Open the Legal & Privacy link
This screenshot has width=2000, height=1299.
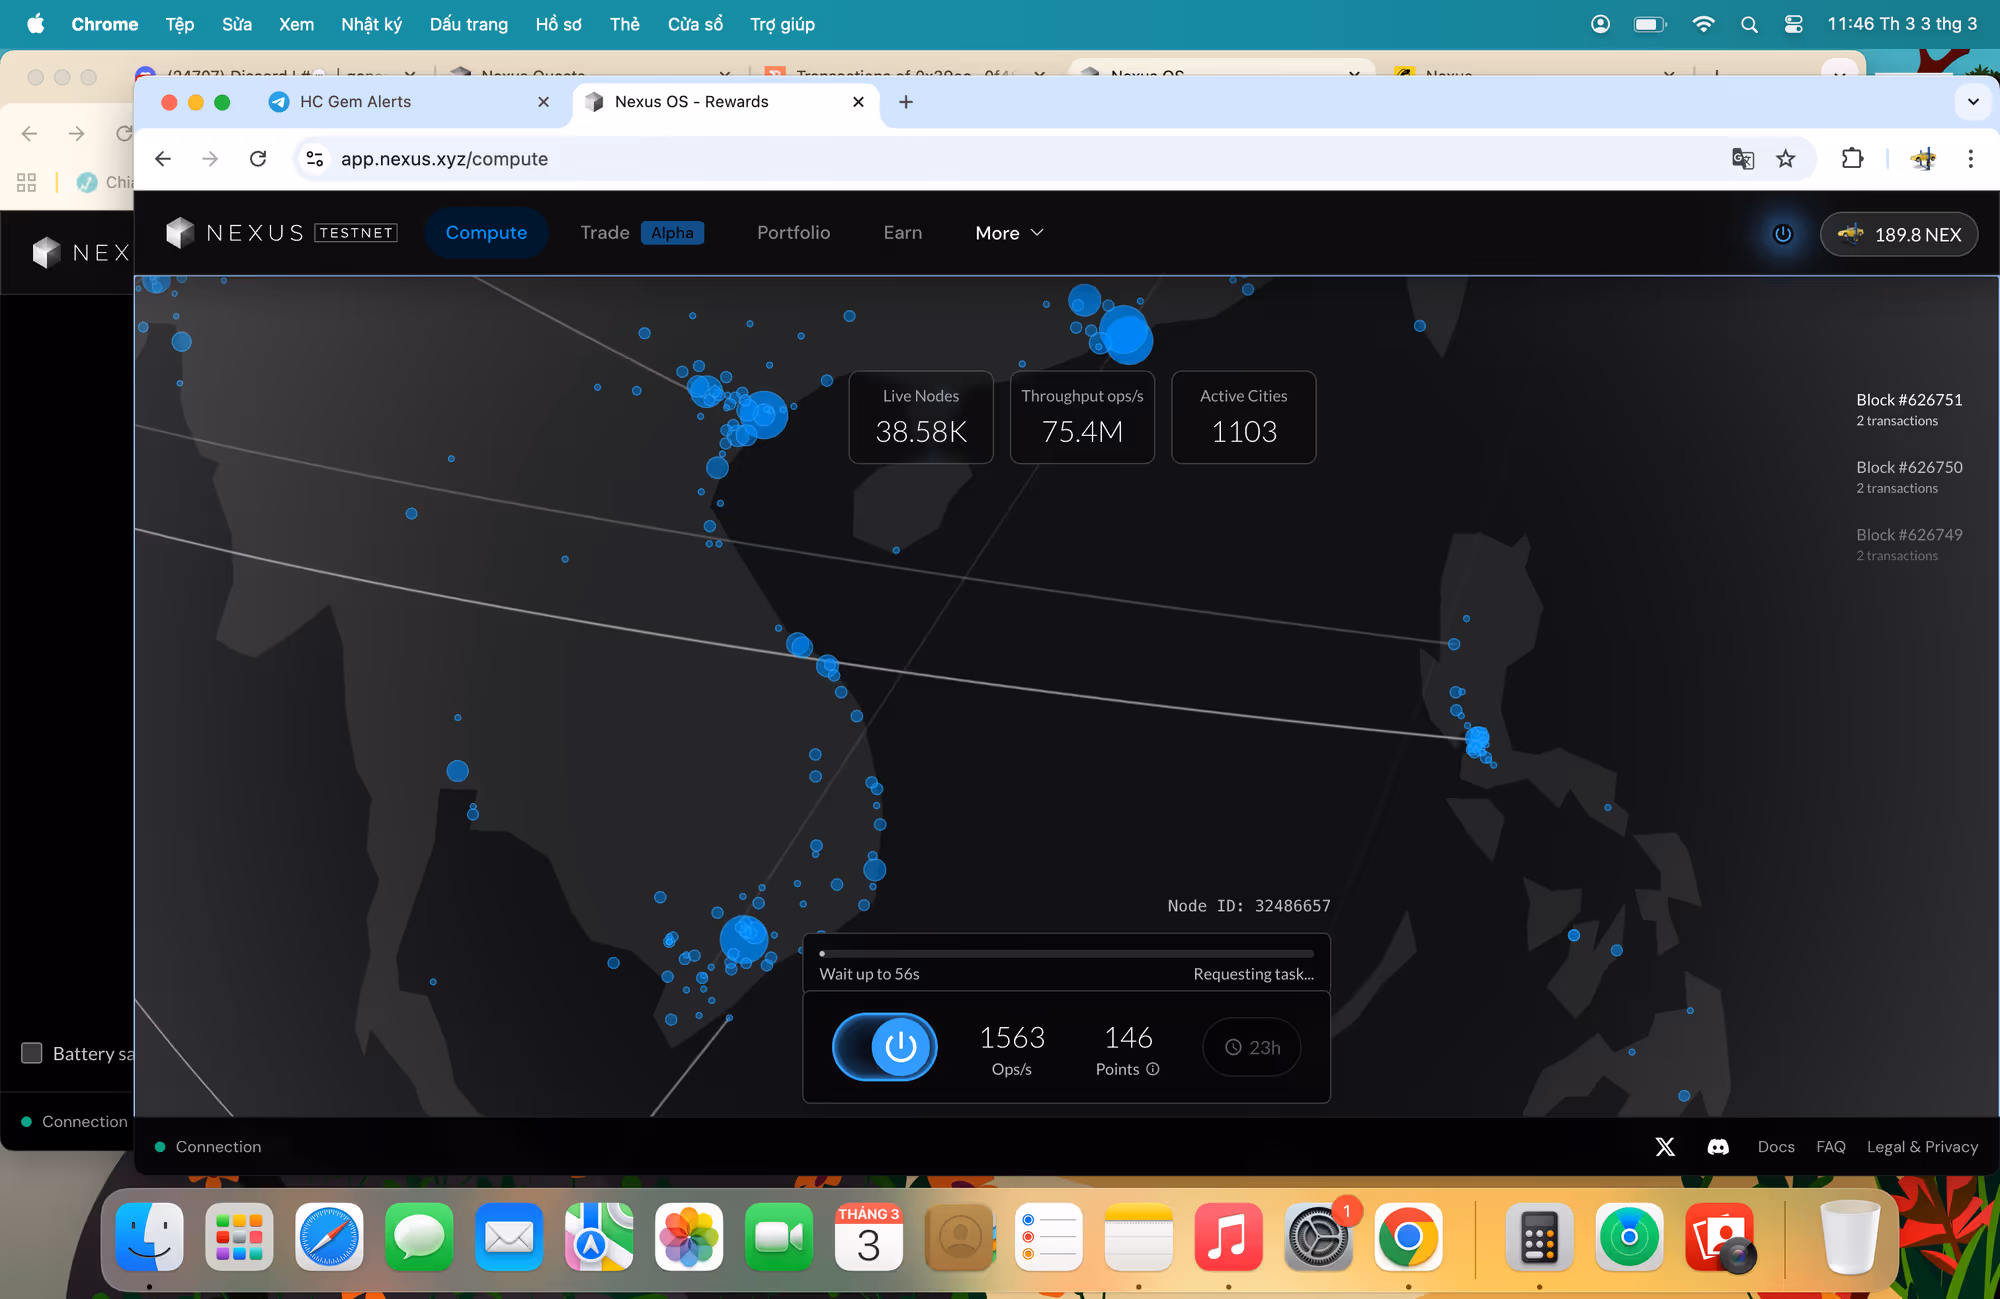click(1922, 1147)
